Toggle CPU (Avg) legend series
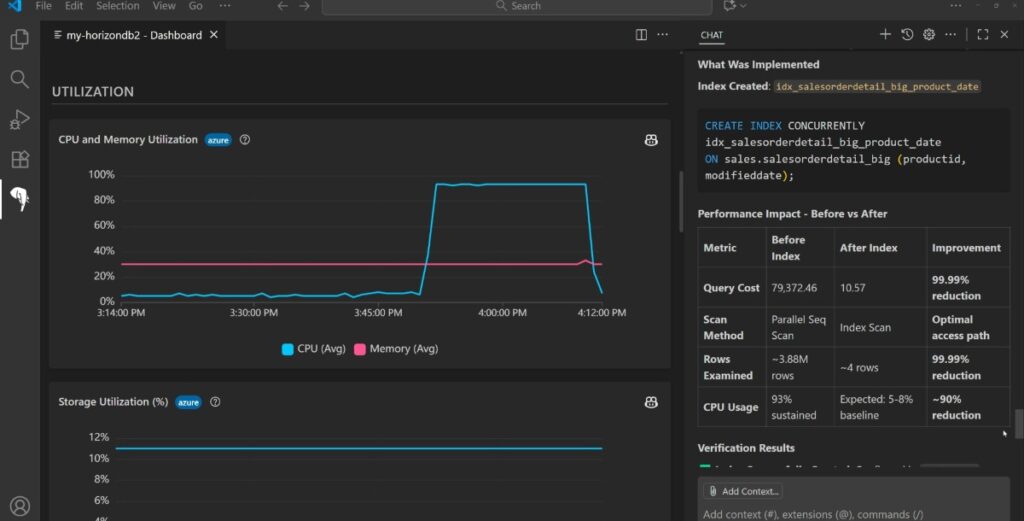Viewport: 1024px width, 521px height. click(313, 349)
